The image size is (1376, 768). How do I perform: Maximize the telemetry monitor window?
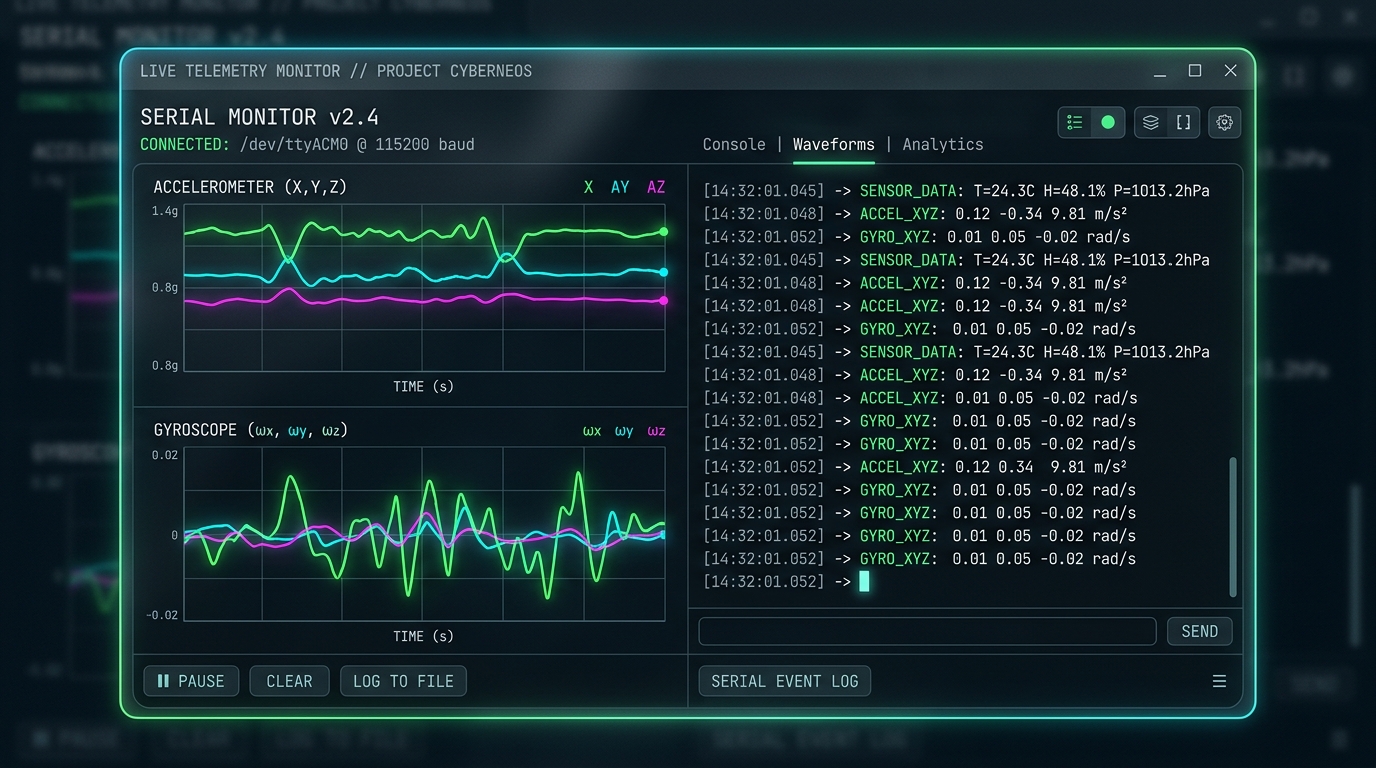point(1195,71)
